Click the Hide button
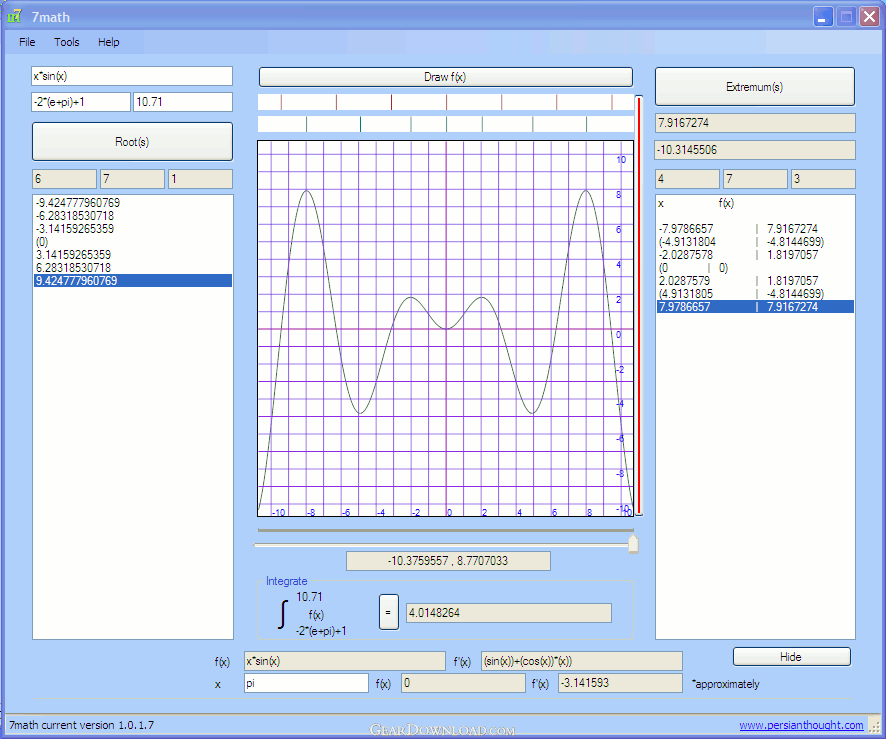This screenshot has height=739, width=886. (x=791, y=657)
